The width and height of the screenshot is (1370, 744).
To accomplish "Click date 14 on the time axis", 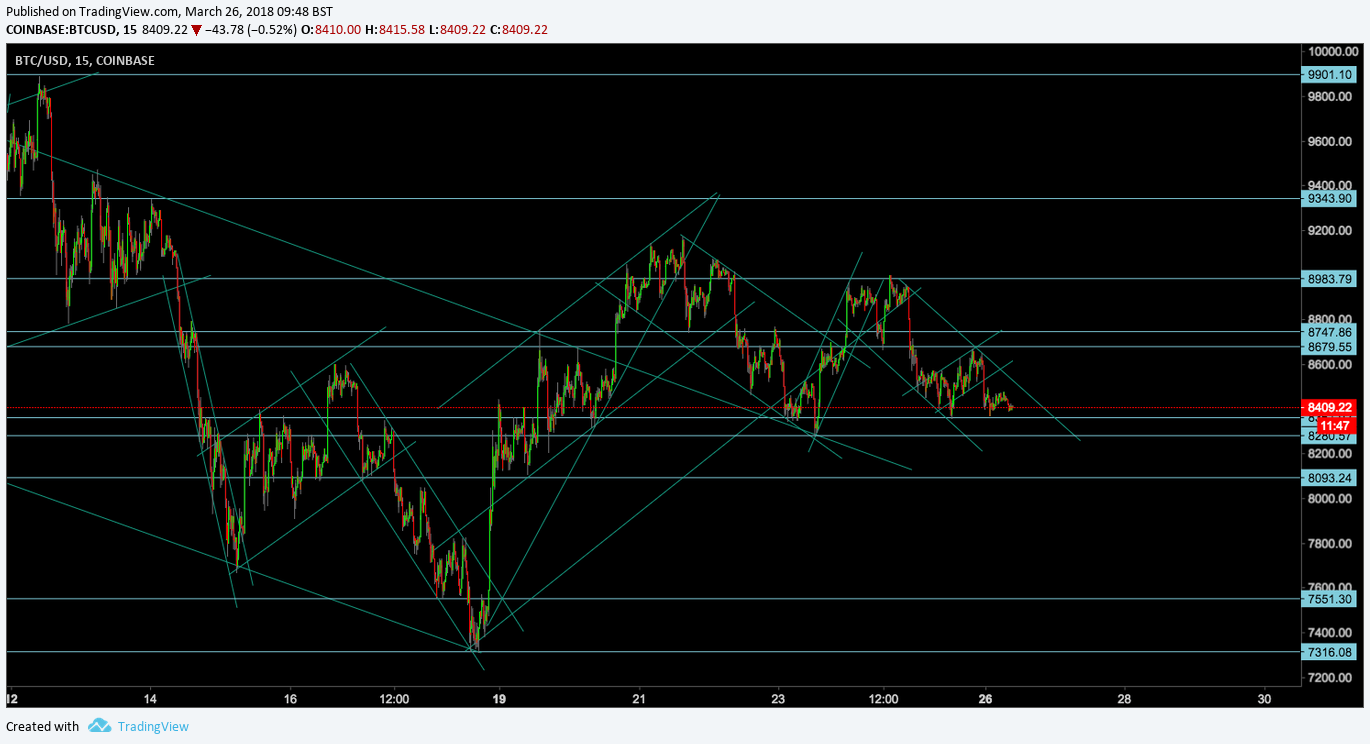I will pyautogui.click(x=150, y=699).
